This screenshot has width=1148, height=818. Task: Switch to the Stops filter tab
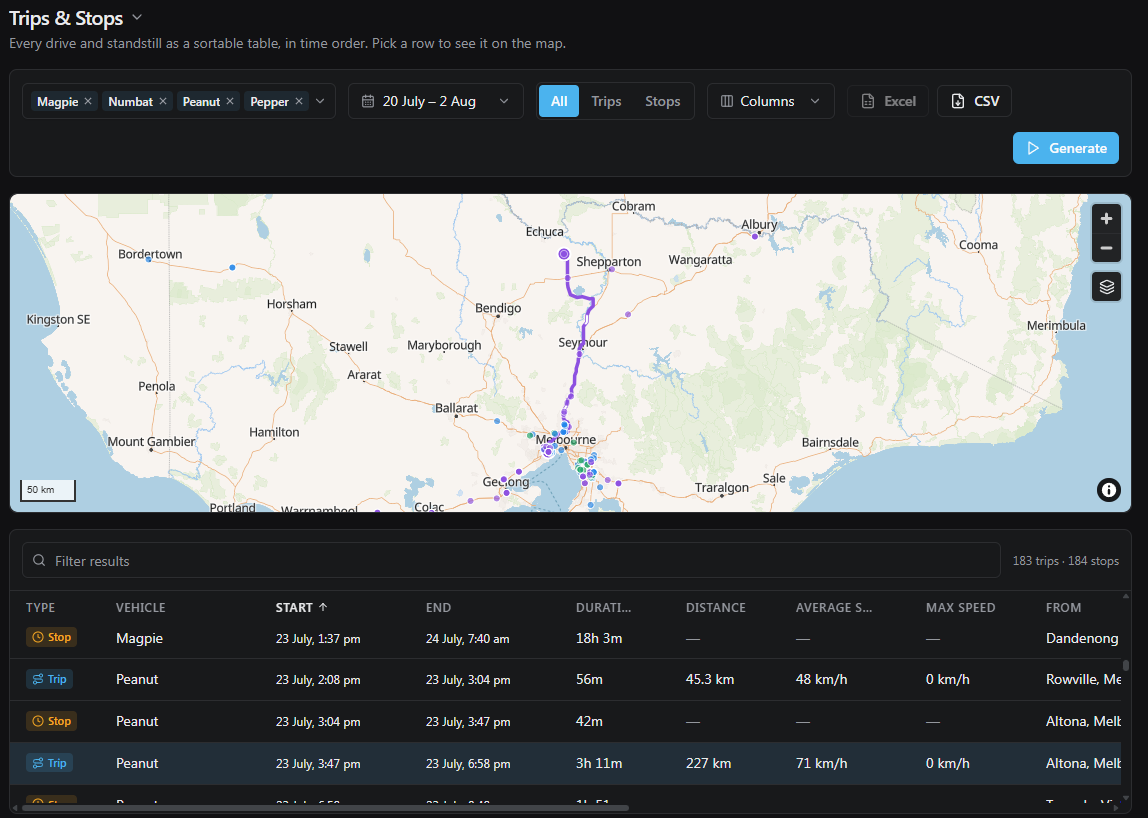click(663, 101)
